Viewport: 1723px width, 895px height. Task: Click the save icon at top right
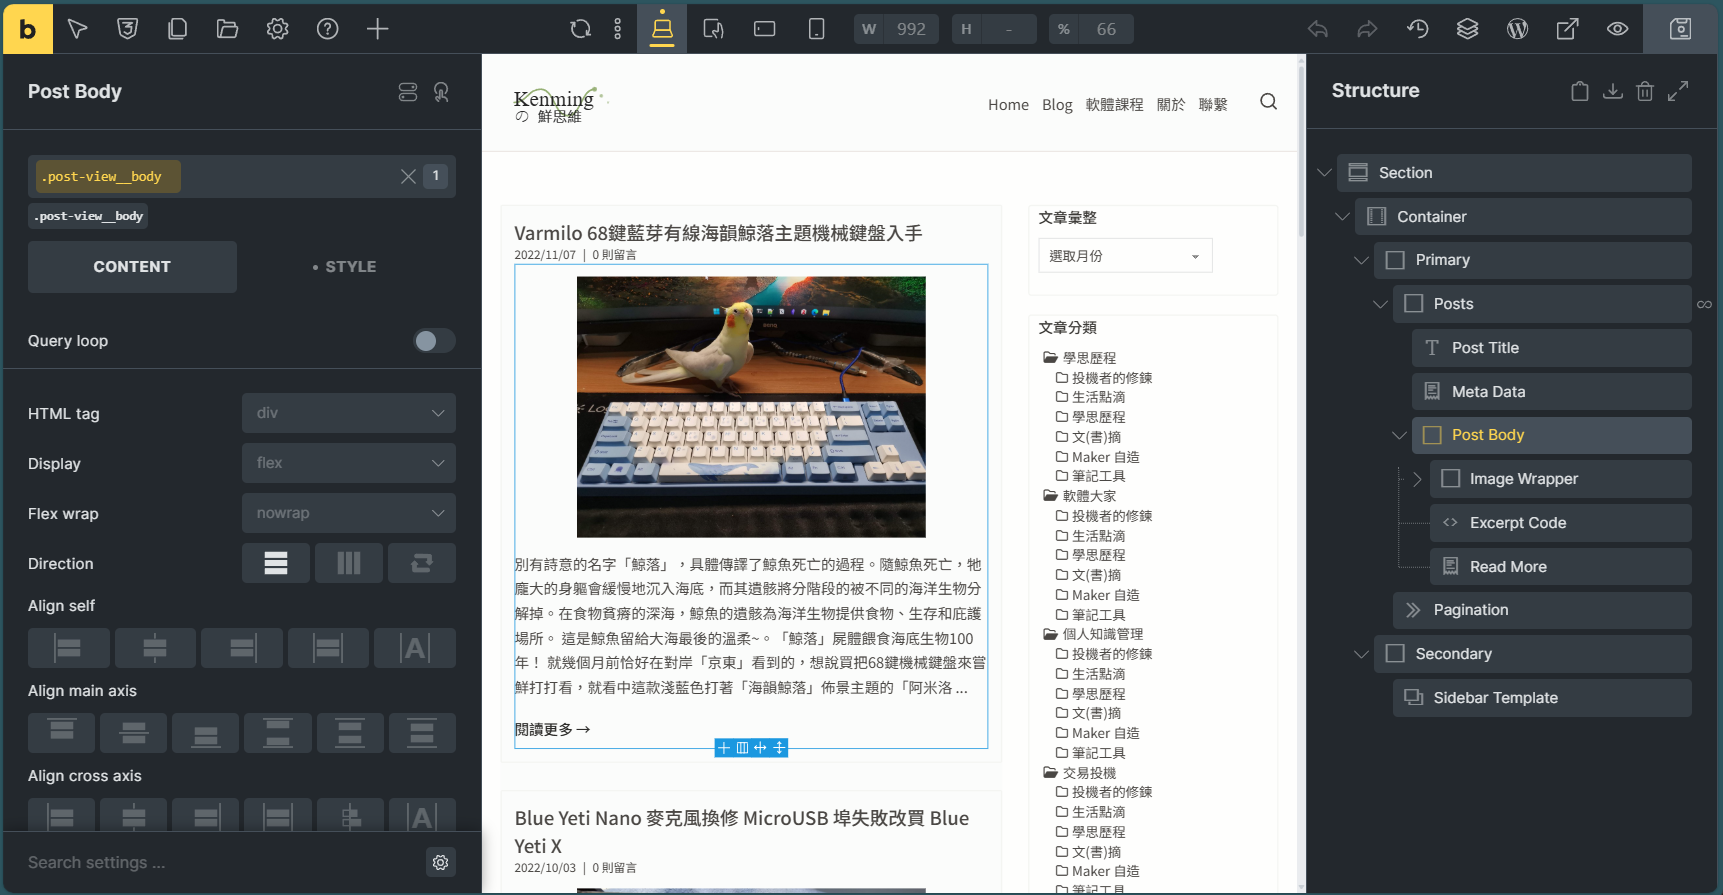[1680, 29]
